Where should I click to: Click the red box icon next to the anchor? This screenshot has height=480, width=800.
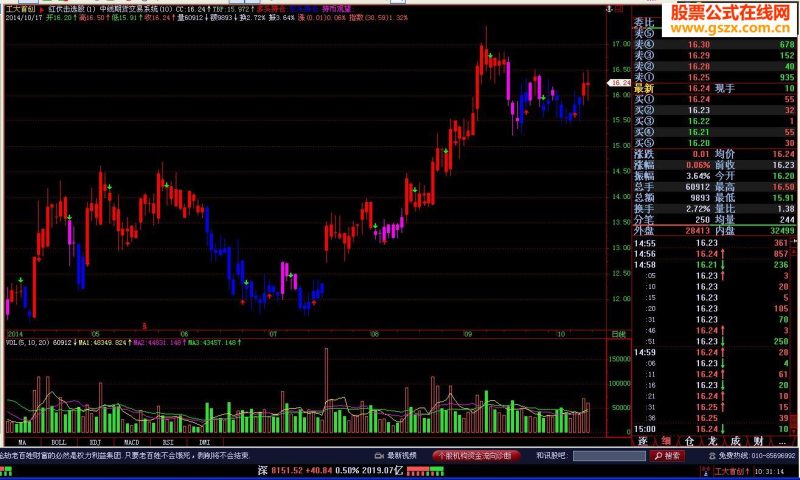coord(619,9)
